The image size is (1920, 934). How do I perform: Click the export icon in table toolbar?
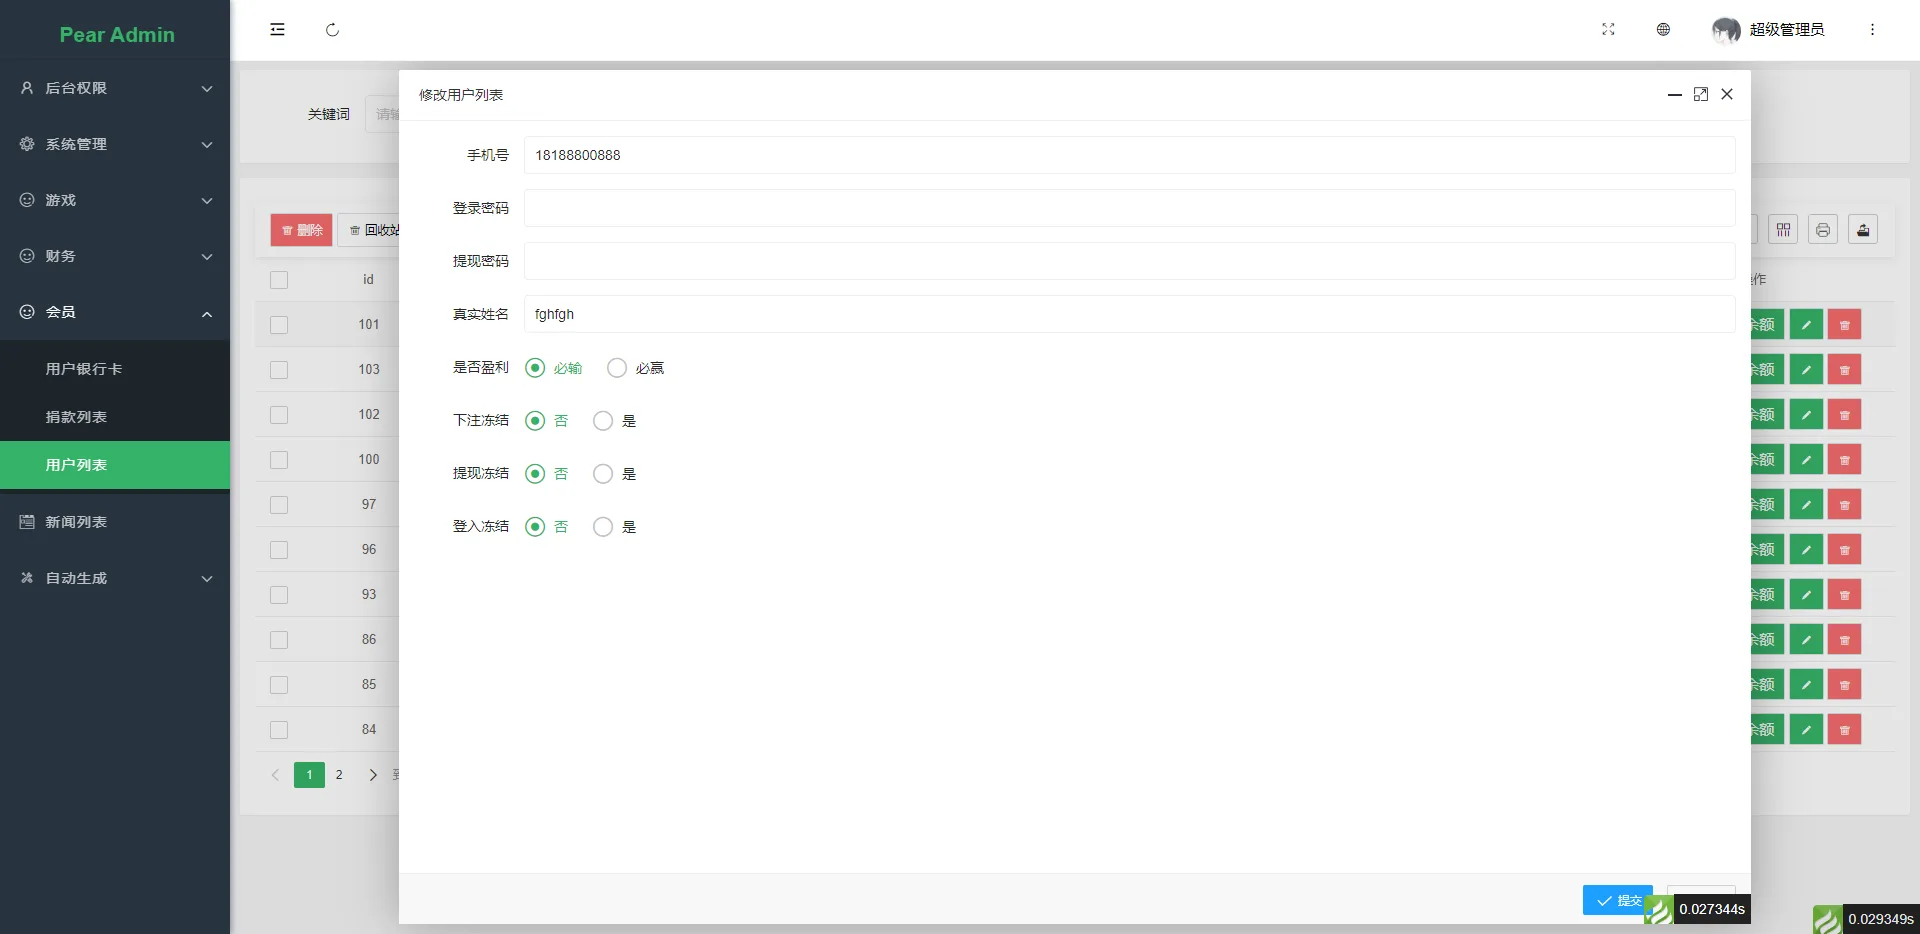pyautogui.click(x=1862, y=230)
